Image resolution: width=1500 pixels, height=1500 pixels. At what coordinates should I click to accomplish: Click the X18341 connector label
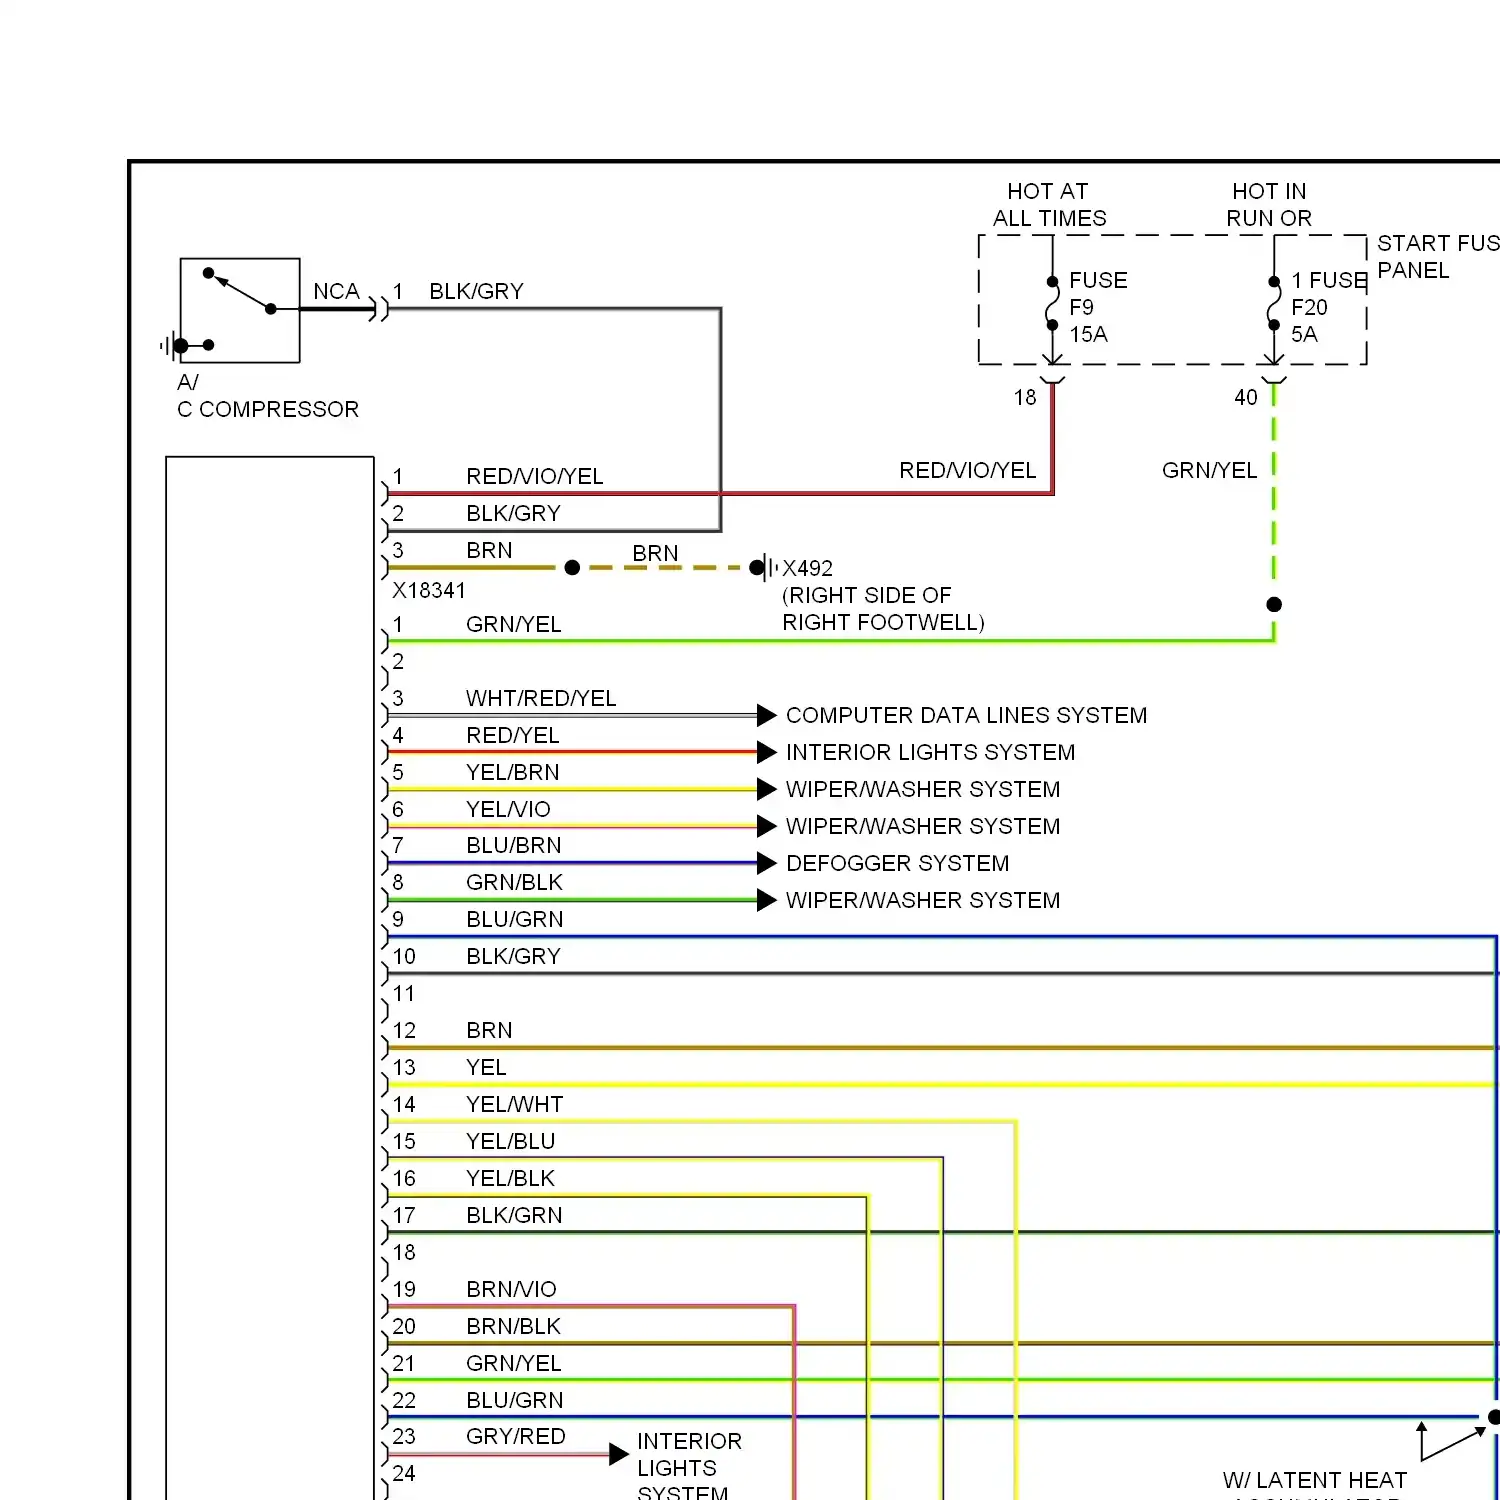429,590
